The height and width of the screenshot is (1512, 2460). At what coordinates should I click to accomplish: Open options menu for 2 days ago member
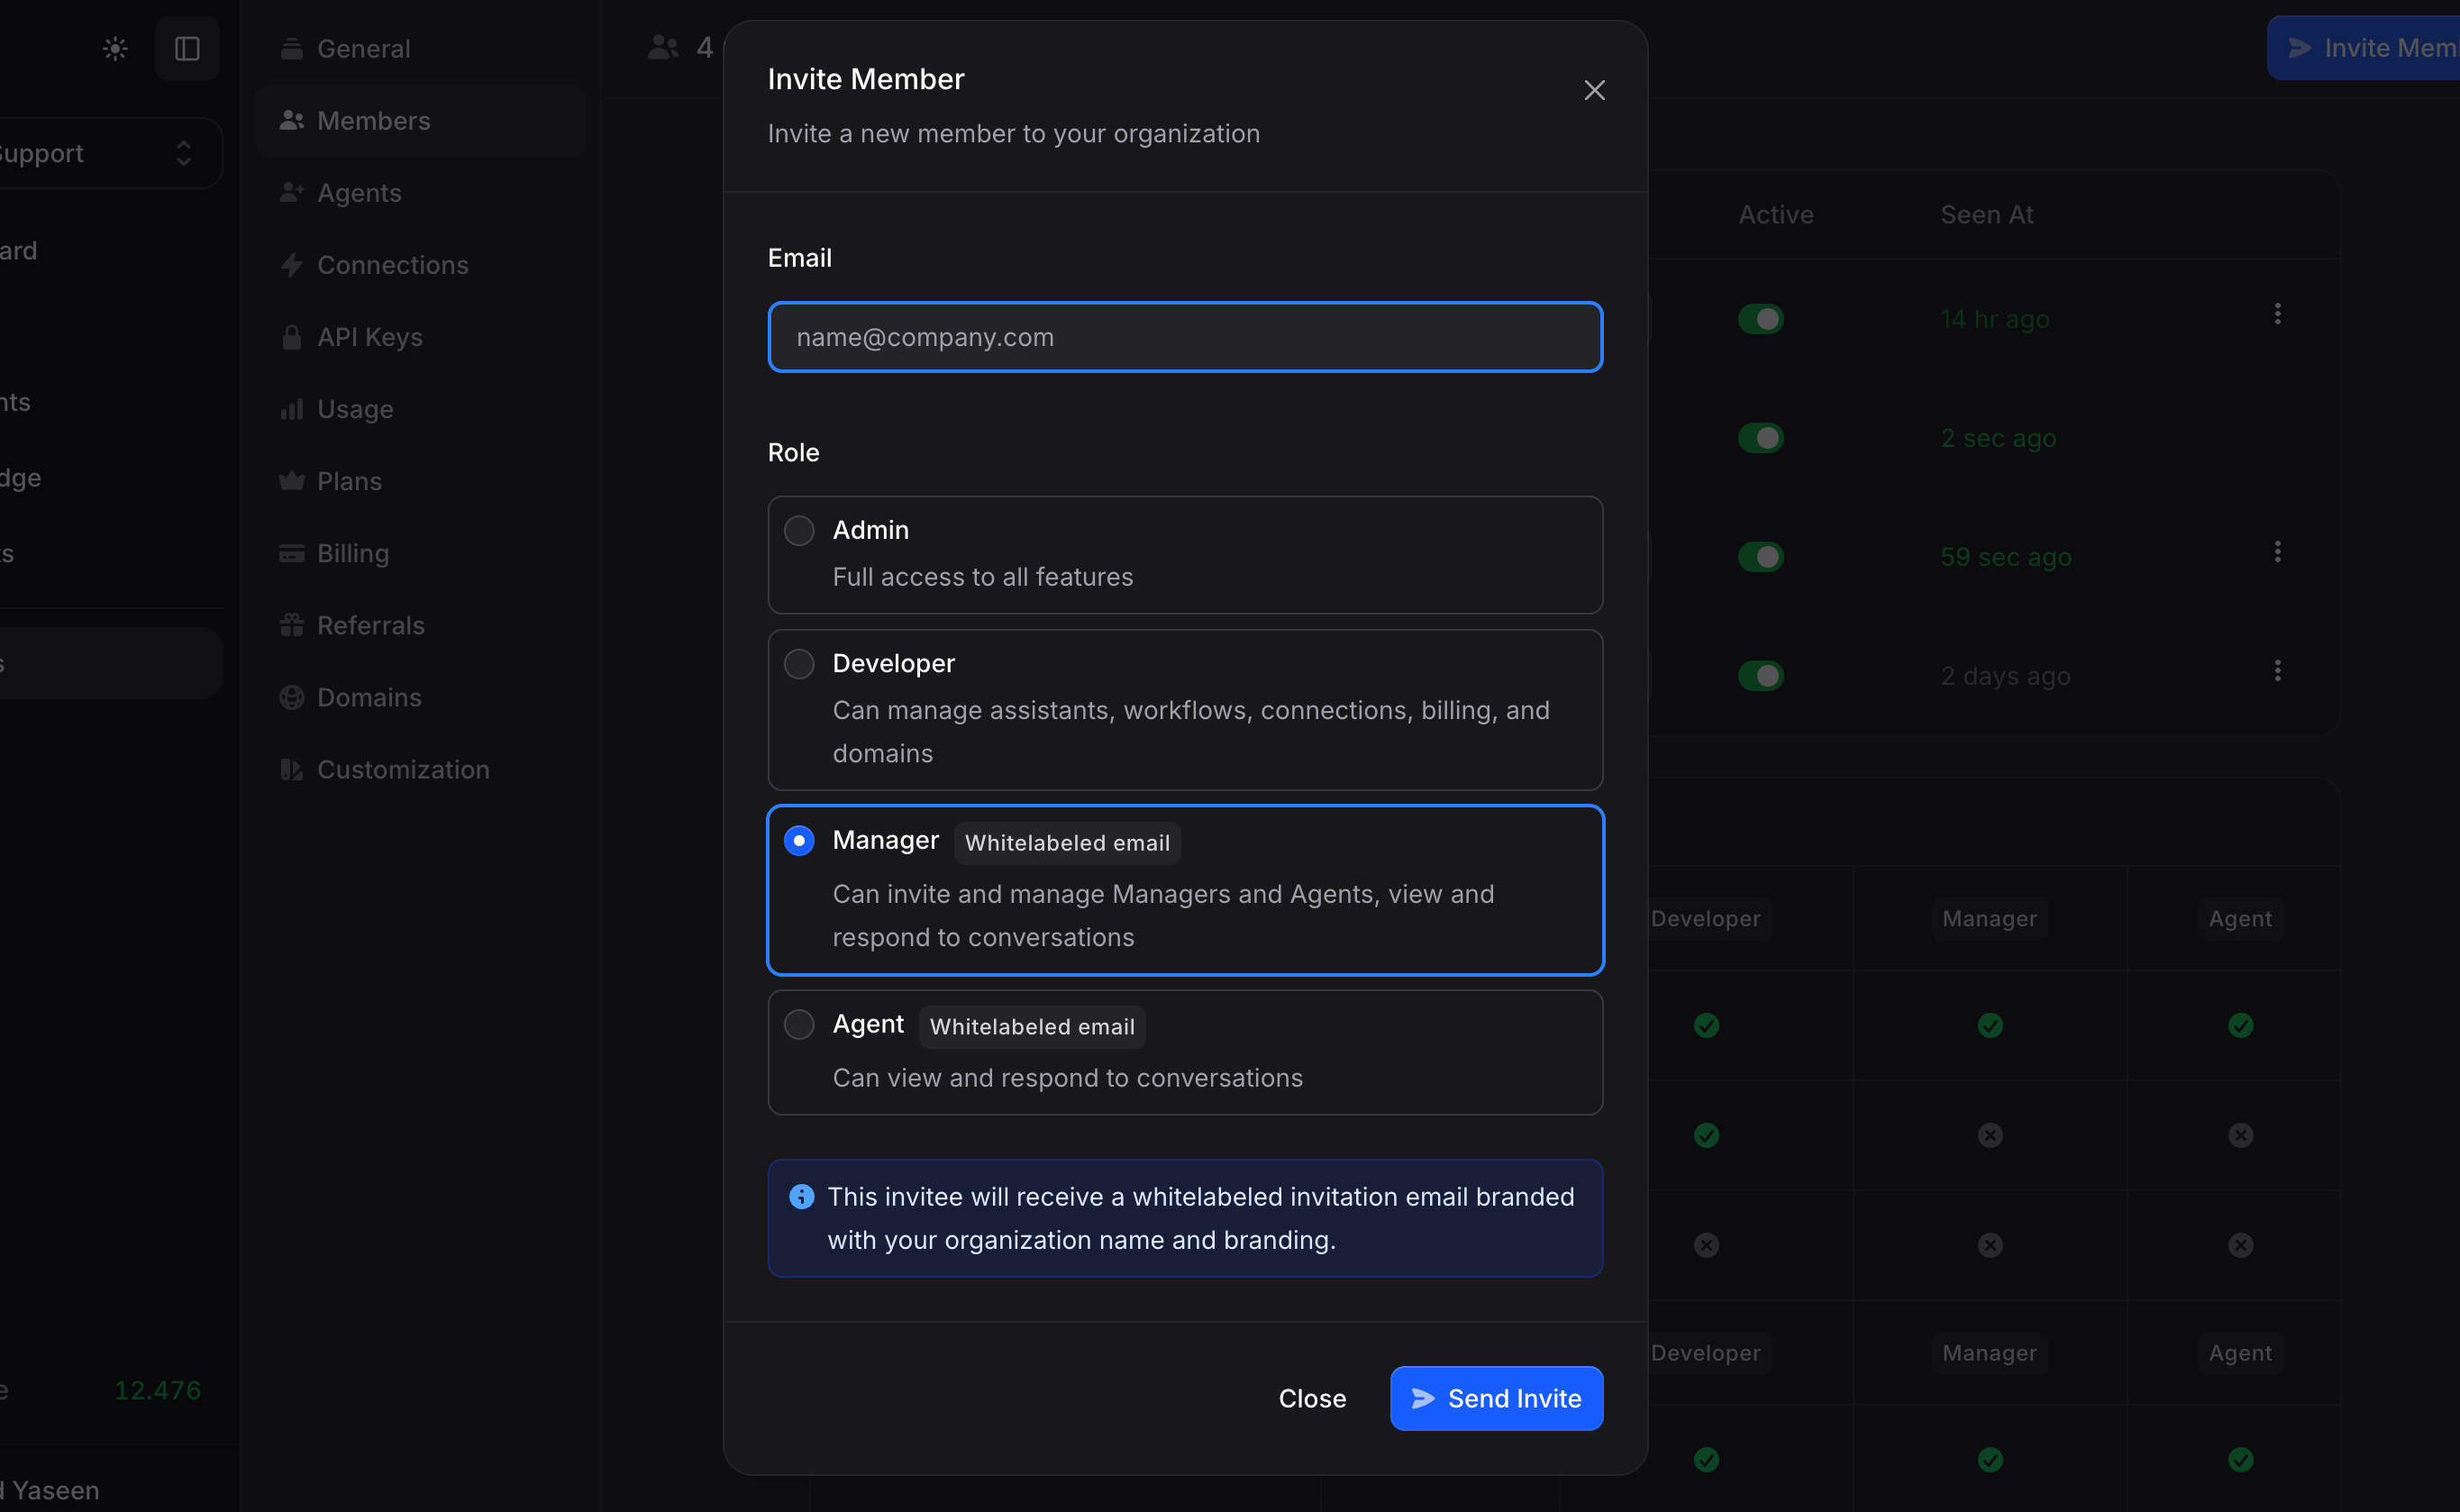click(2277, 671)
